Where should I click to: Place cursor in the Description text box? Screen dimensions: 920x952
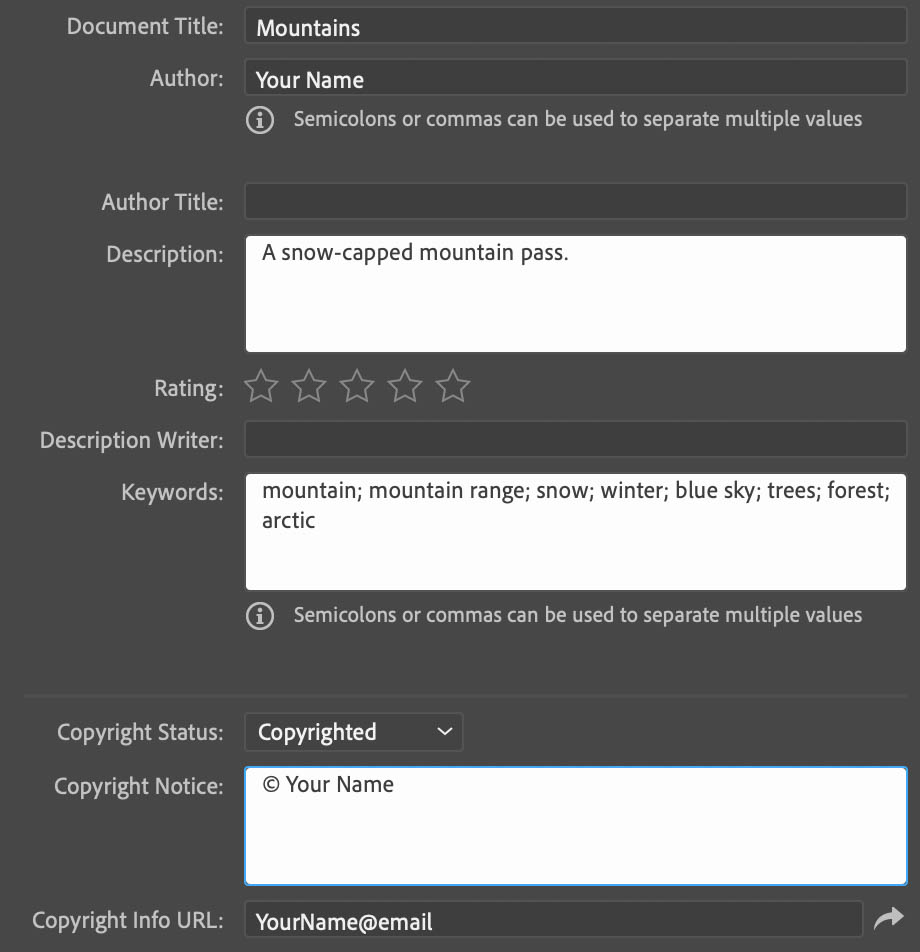coord(575,290)
